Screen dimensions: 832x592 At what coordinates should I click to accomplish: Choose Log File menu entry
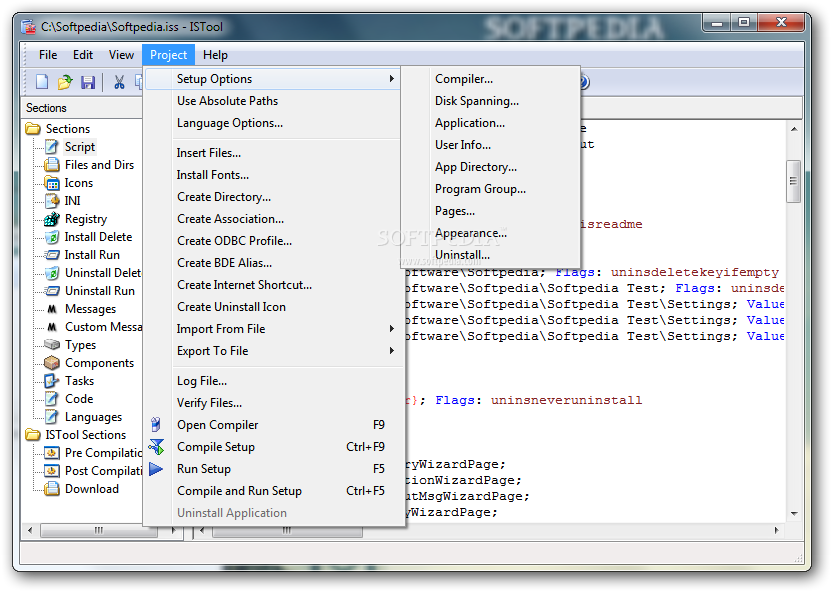tap(273, 381)
